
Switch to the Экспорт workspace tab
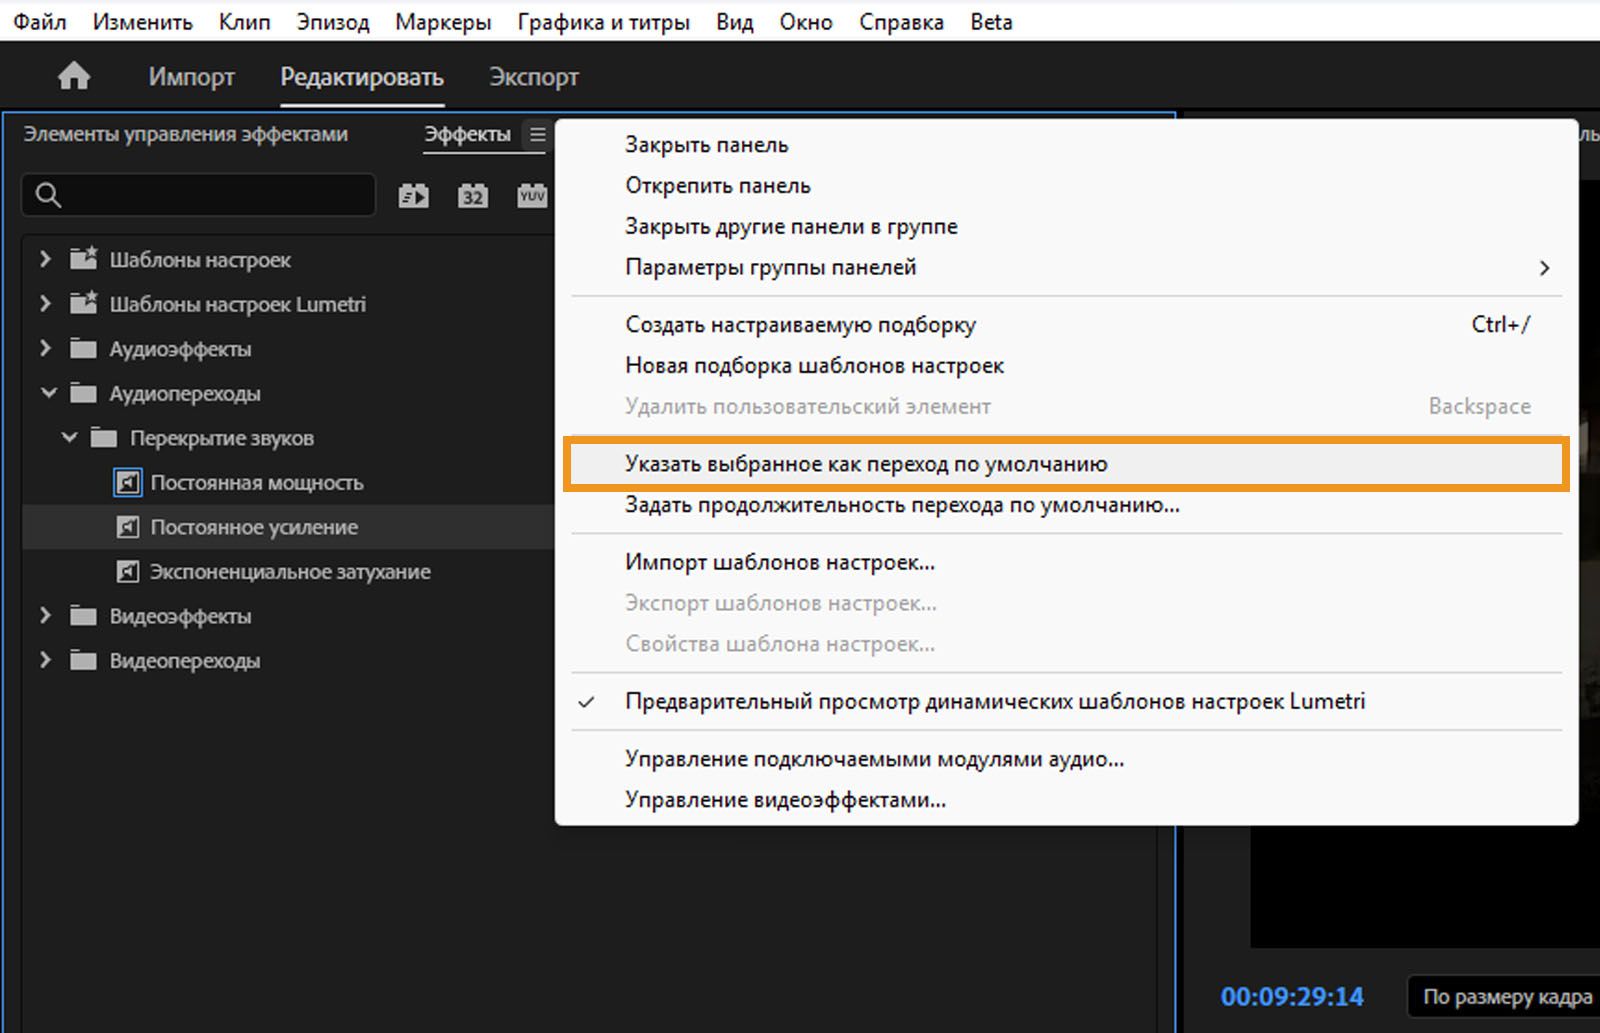tap(534, 77)
